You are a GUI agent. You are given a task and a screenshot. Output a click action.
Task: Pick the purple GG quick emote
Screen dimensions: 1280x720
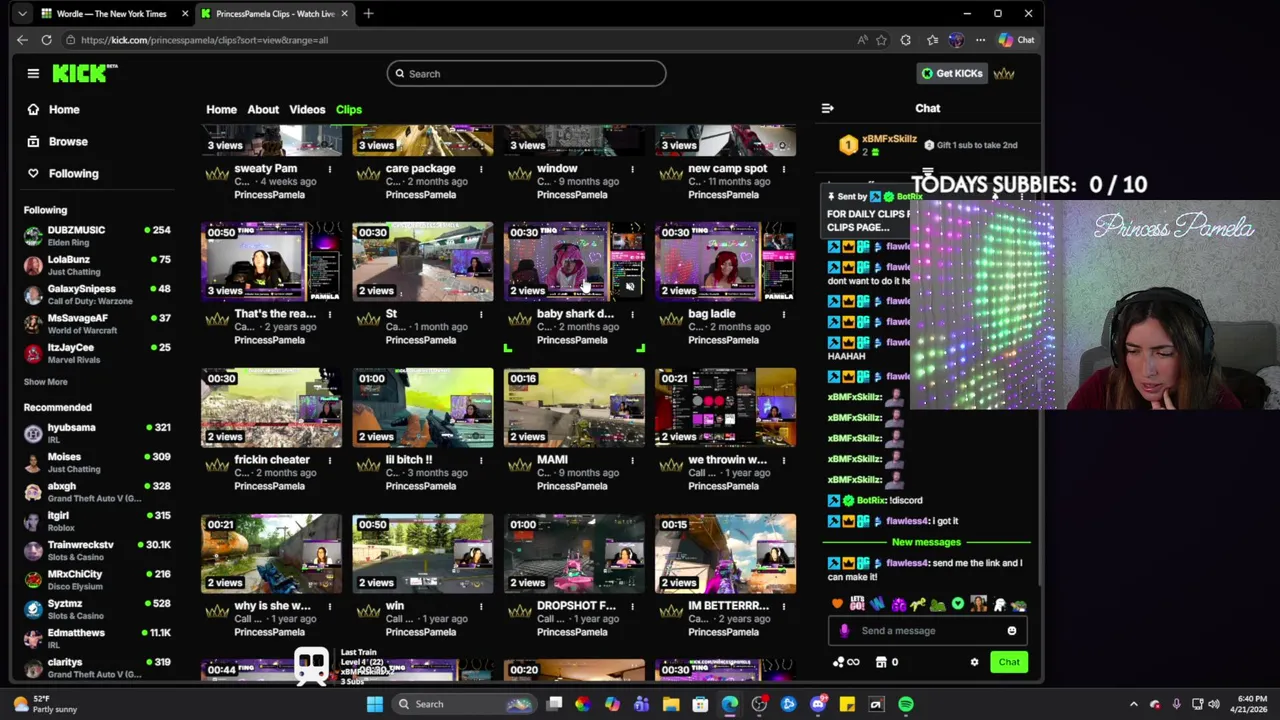click(x=898, y=604)
